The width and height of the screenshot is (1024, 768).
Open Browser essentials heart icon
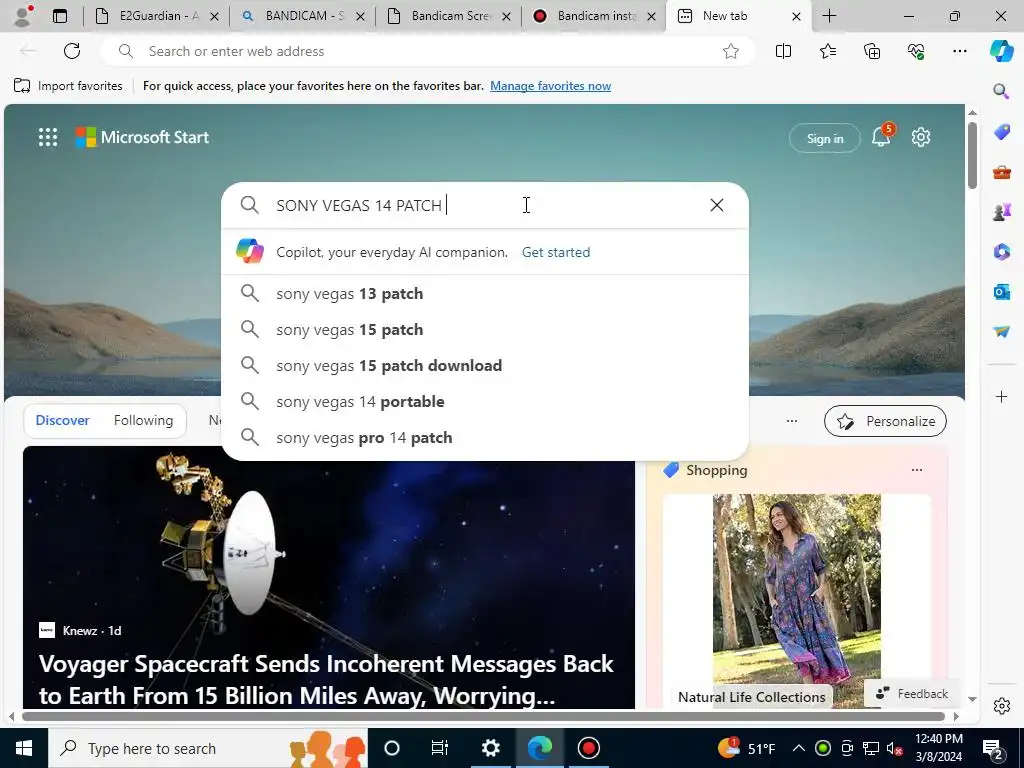[x=916, y=51]
